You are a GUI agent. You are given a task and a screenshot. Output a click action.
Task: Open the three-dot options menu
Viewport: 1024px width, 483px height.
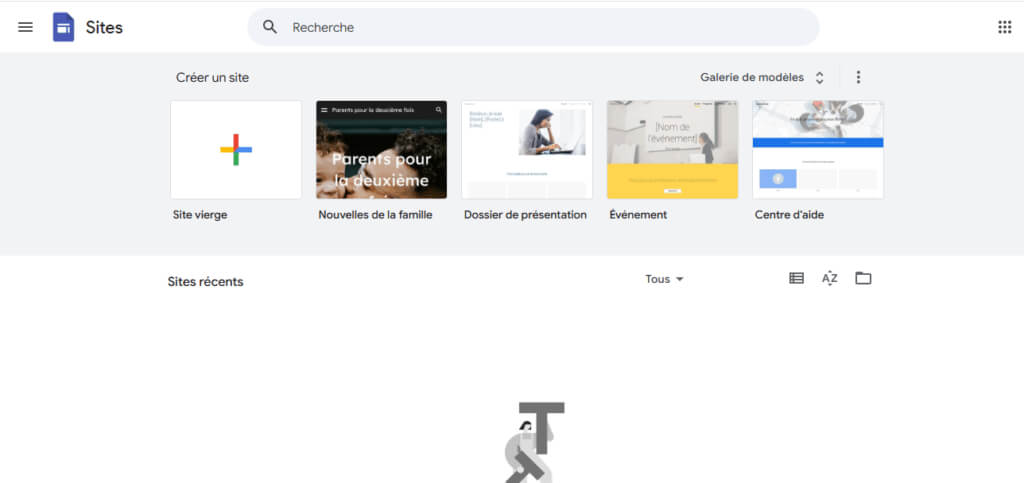[858, 77]
